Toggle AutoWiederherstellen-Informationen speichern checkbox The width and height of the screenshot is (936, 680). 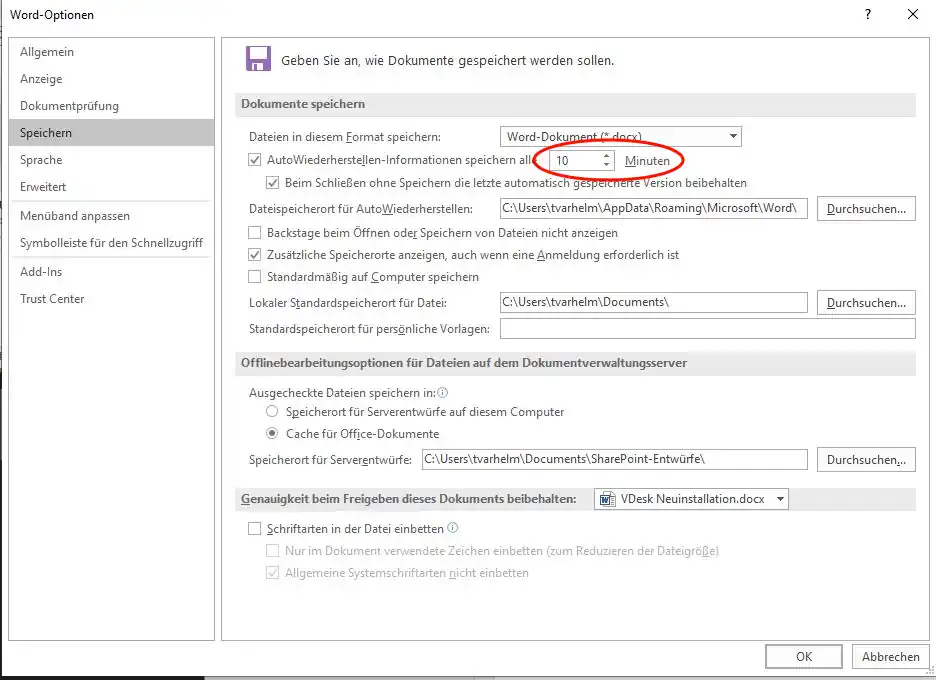click(x=255, y=160)
